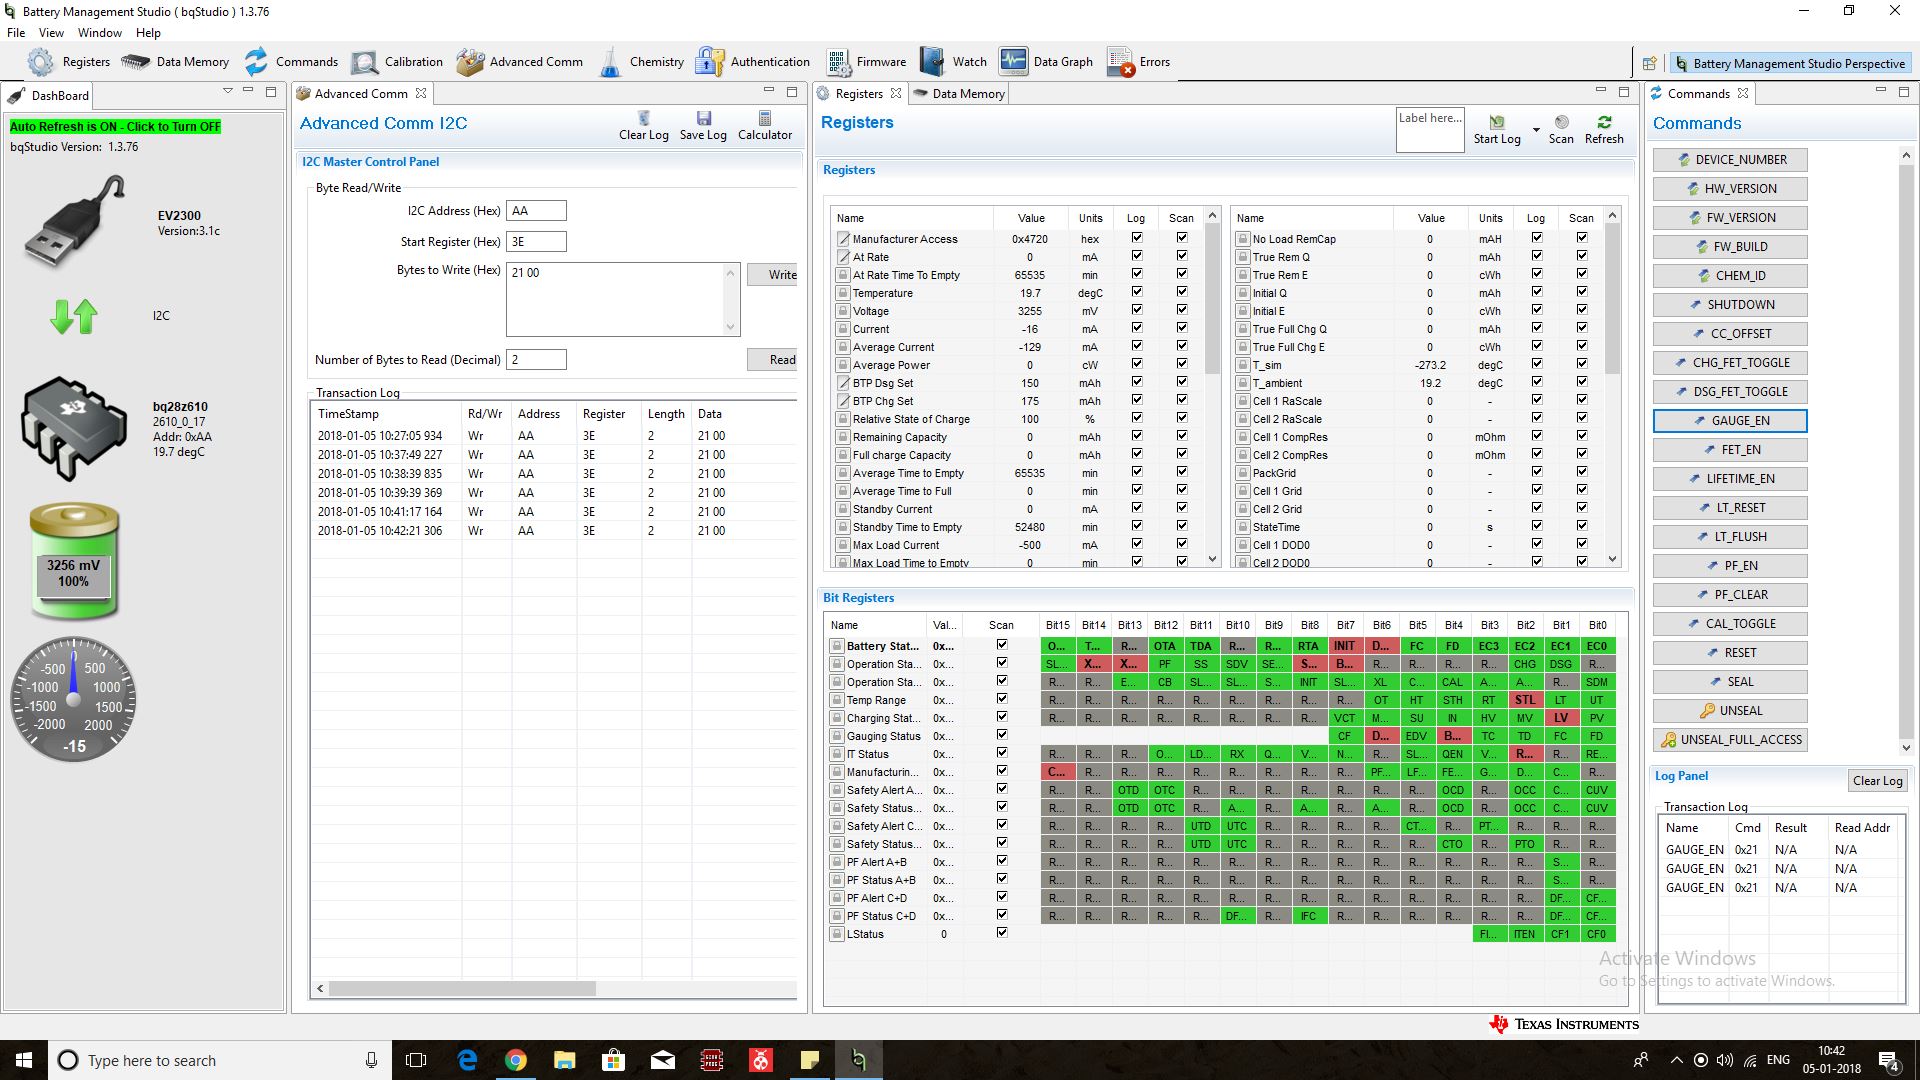Viewport: 1920px width, 1080px height.
Task: Open the Authentication lock icon
Action: [709, 62]
